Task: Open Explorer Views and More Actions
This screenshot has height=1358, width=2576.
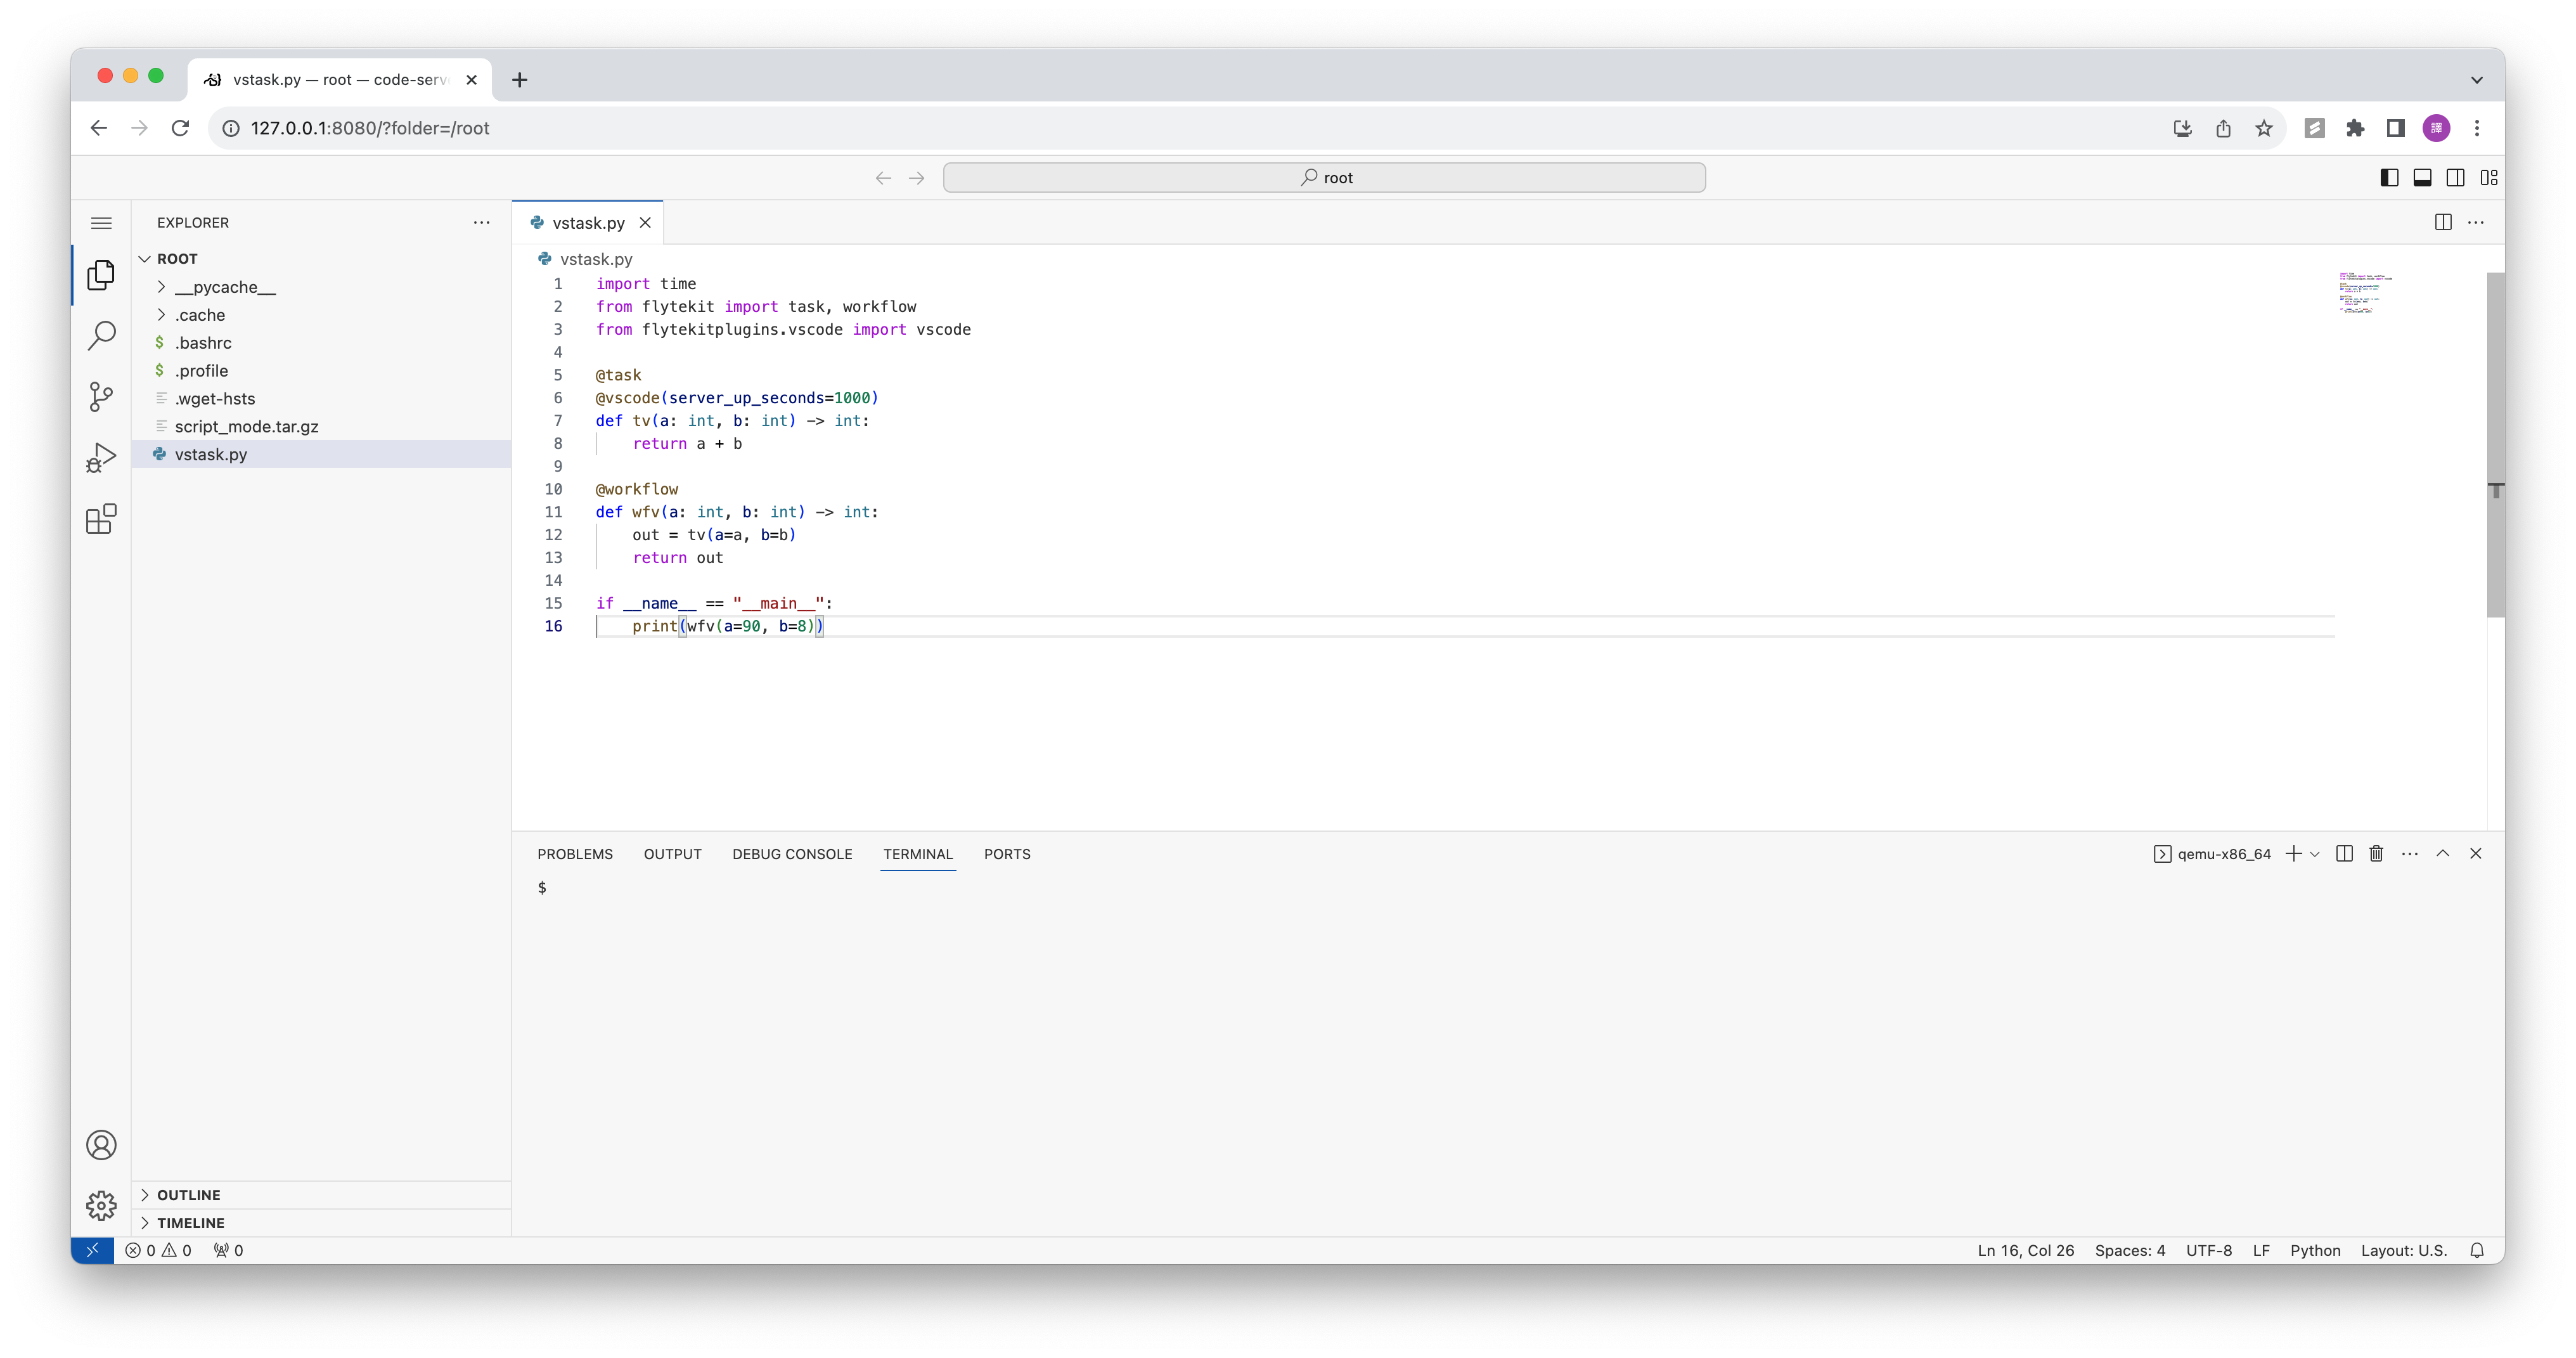Action: 481,222
